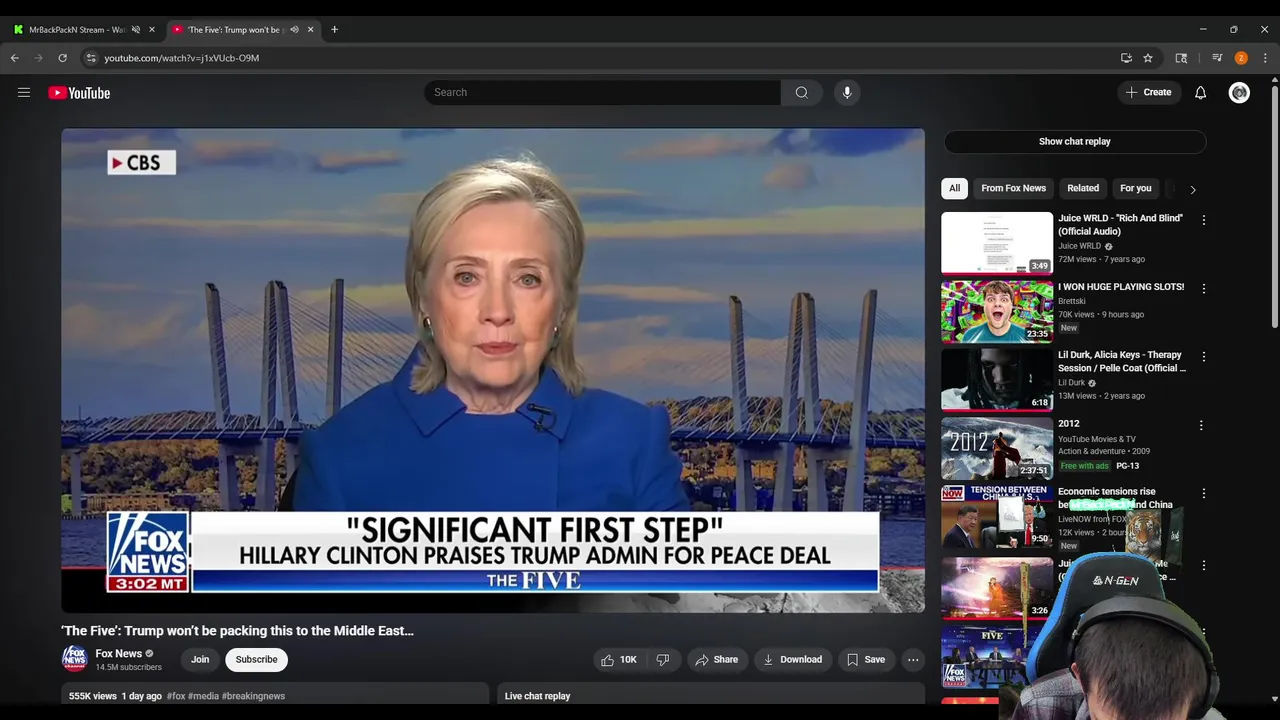Open browser profile avatar

click(1241, 58)
